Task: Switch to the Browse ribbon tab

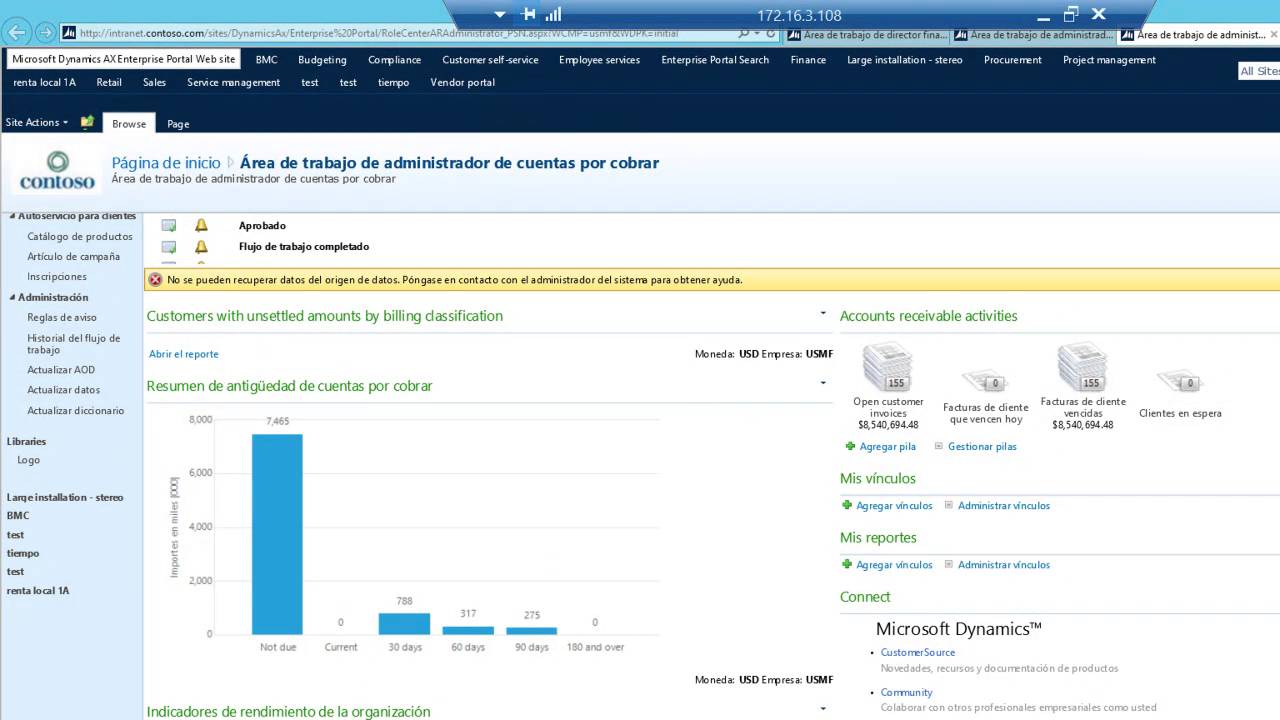Action: (129, 124)
